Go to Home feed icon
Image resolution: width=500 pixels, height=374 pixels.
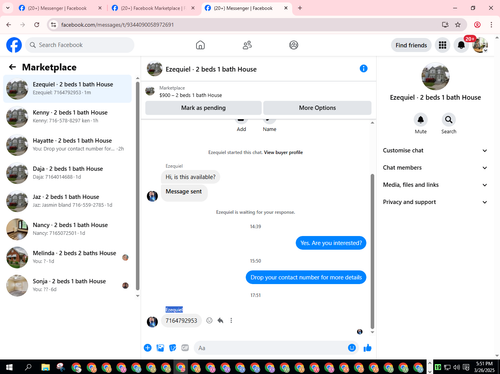[200, 45]
